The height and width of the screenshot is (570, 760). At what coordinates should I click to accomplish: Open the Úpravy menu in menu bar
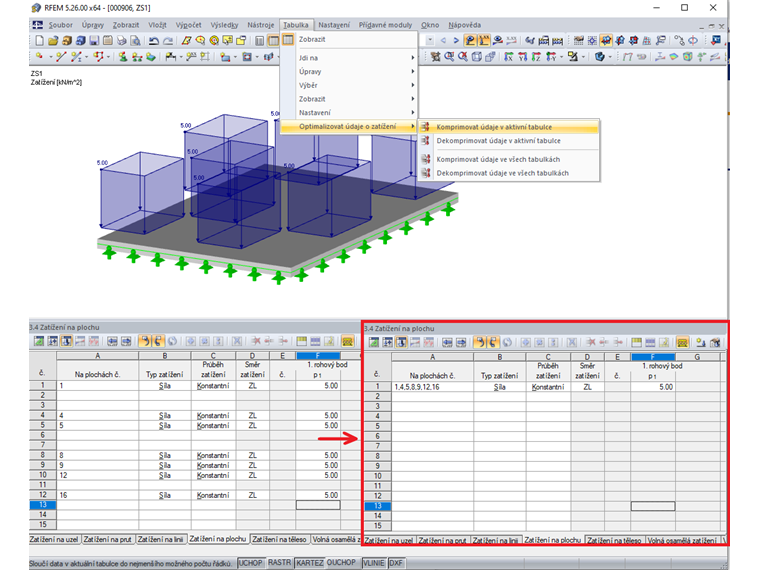coord(93,25)
